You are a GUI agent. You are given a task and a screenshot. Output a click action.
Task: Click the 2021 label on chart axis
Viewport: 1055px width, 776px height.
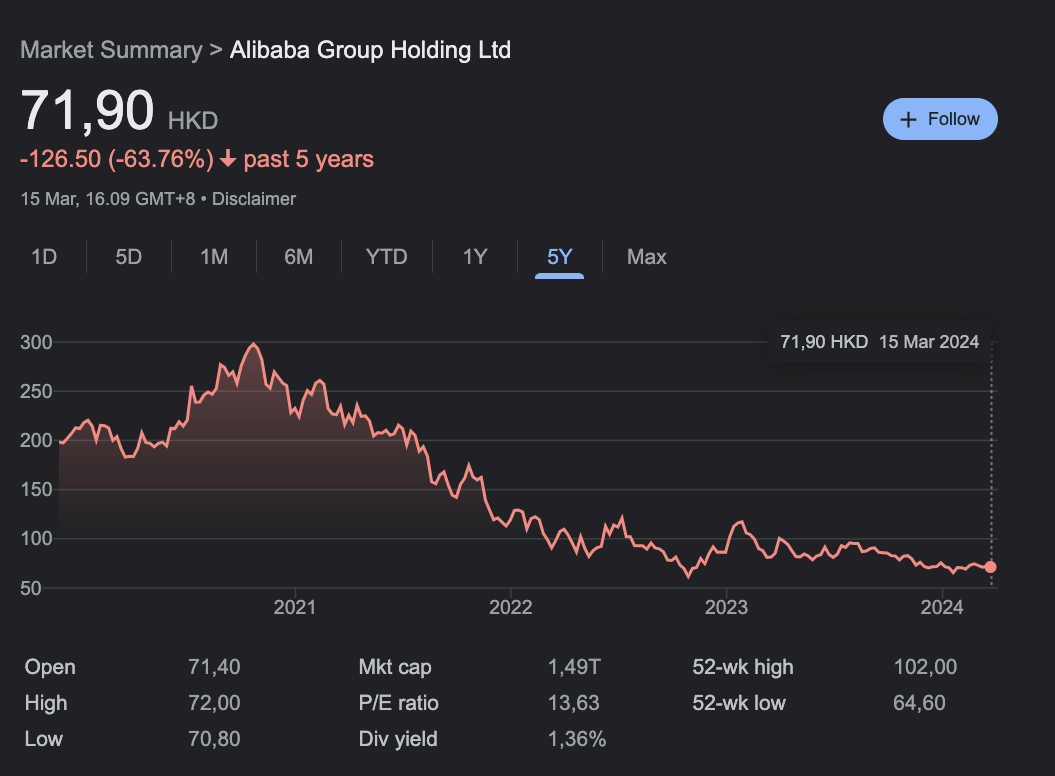click(x=294, y=607)
